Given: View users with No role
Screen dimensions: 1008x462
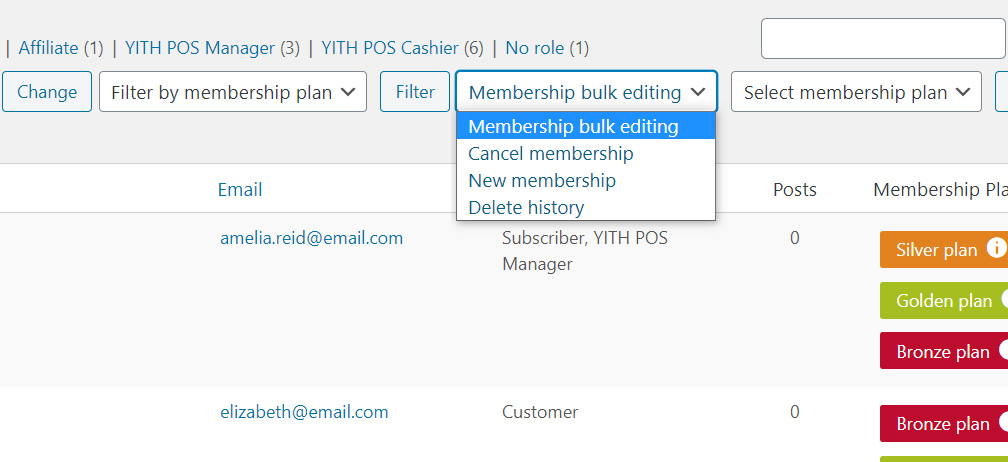Looking at the screenshot, I should [535, 48].
